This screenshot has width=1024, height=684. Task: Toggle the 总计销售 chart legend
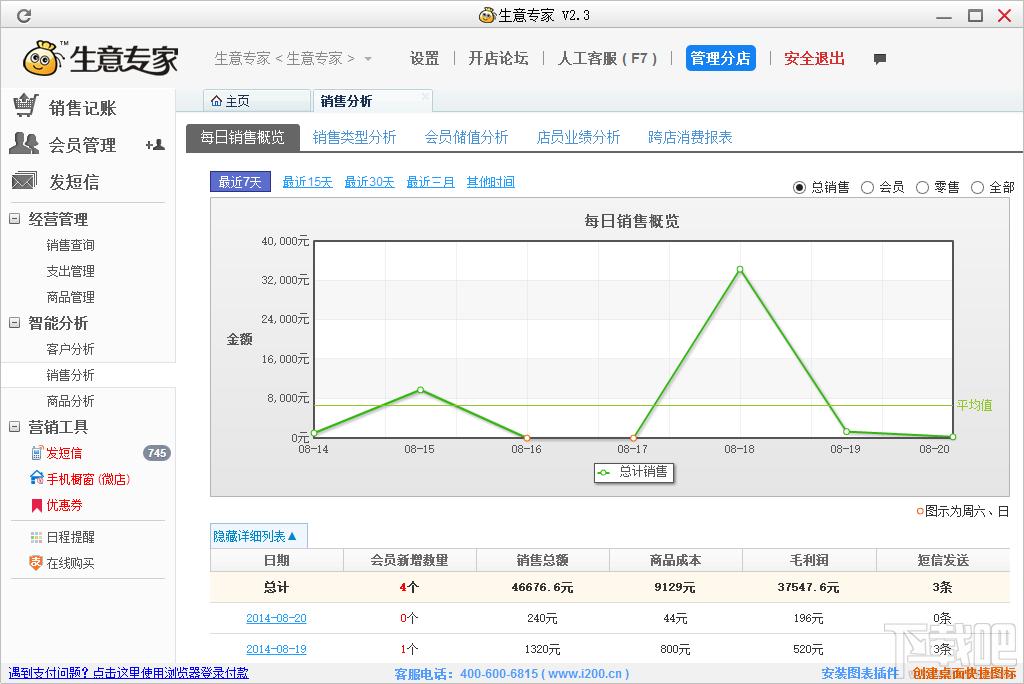click(x=633, y=472)
